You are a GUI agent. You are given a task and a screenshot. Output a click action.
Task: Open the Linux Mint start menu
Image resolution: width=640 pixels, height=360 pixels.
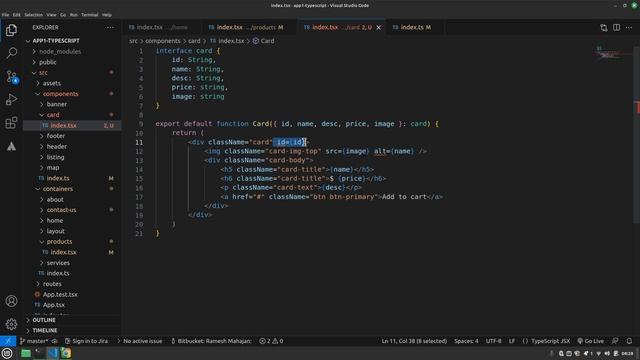coord(7,353)
